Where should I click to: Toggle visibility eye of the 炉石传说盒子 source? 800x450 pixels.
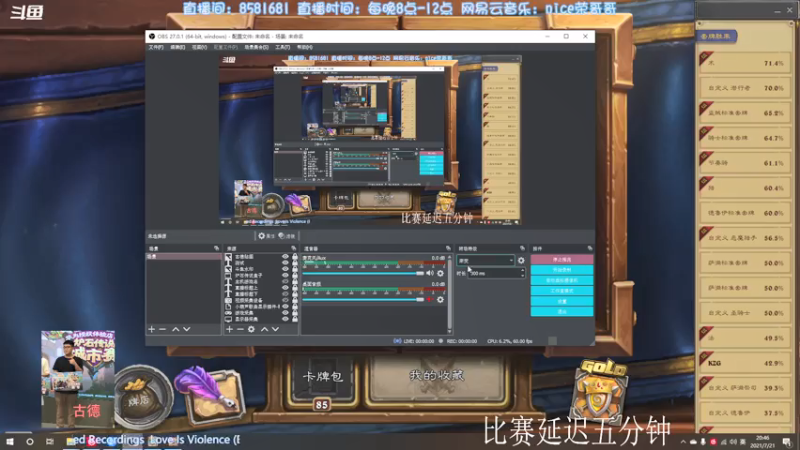285,275
